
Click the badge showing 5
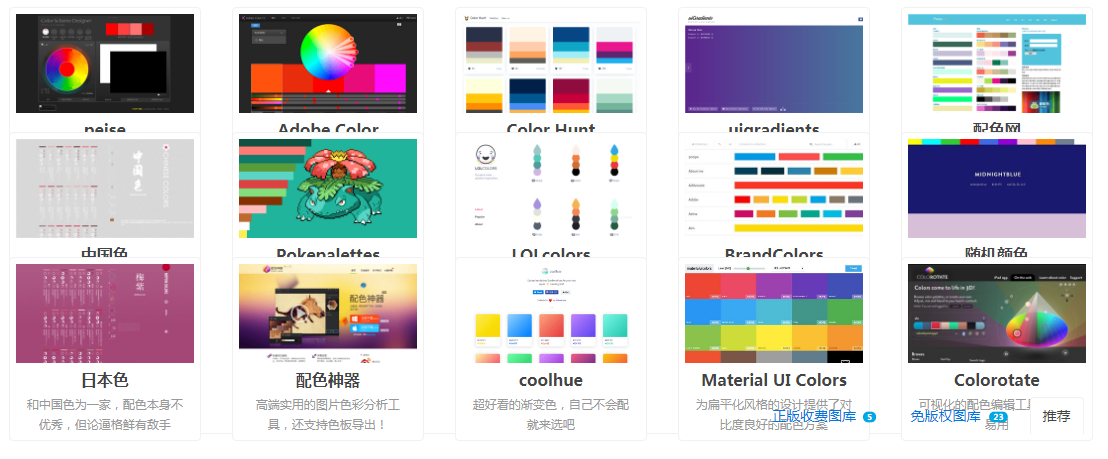click(x=869, y=417)
